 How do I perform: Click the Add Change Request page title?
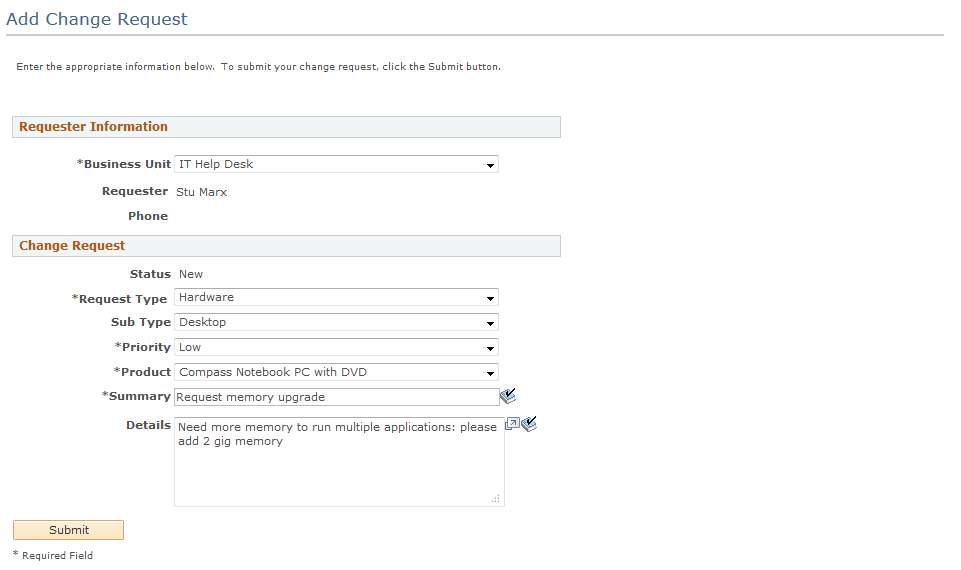(97, 19)
